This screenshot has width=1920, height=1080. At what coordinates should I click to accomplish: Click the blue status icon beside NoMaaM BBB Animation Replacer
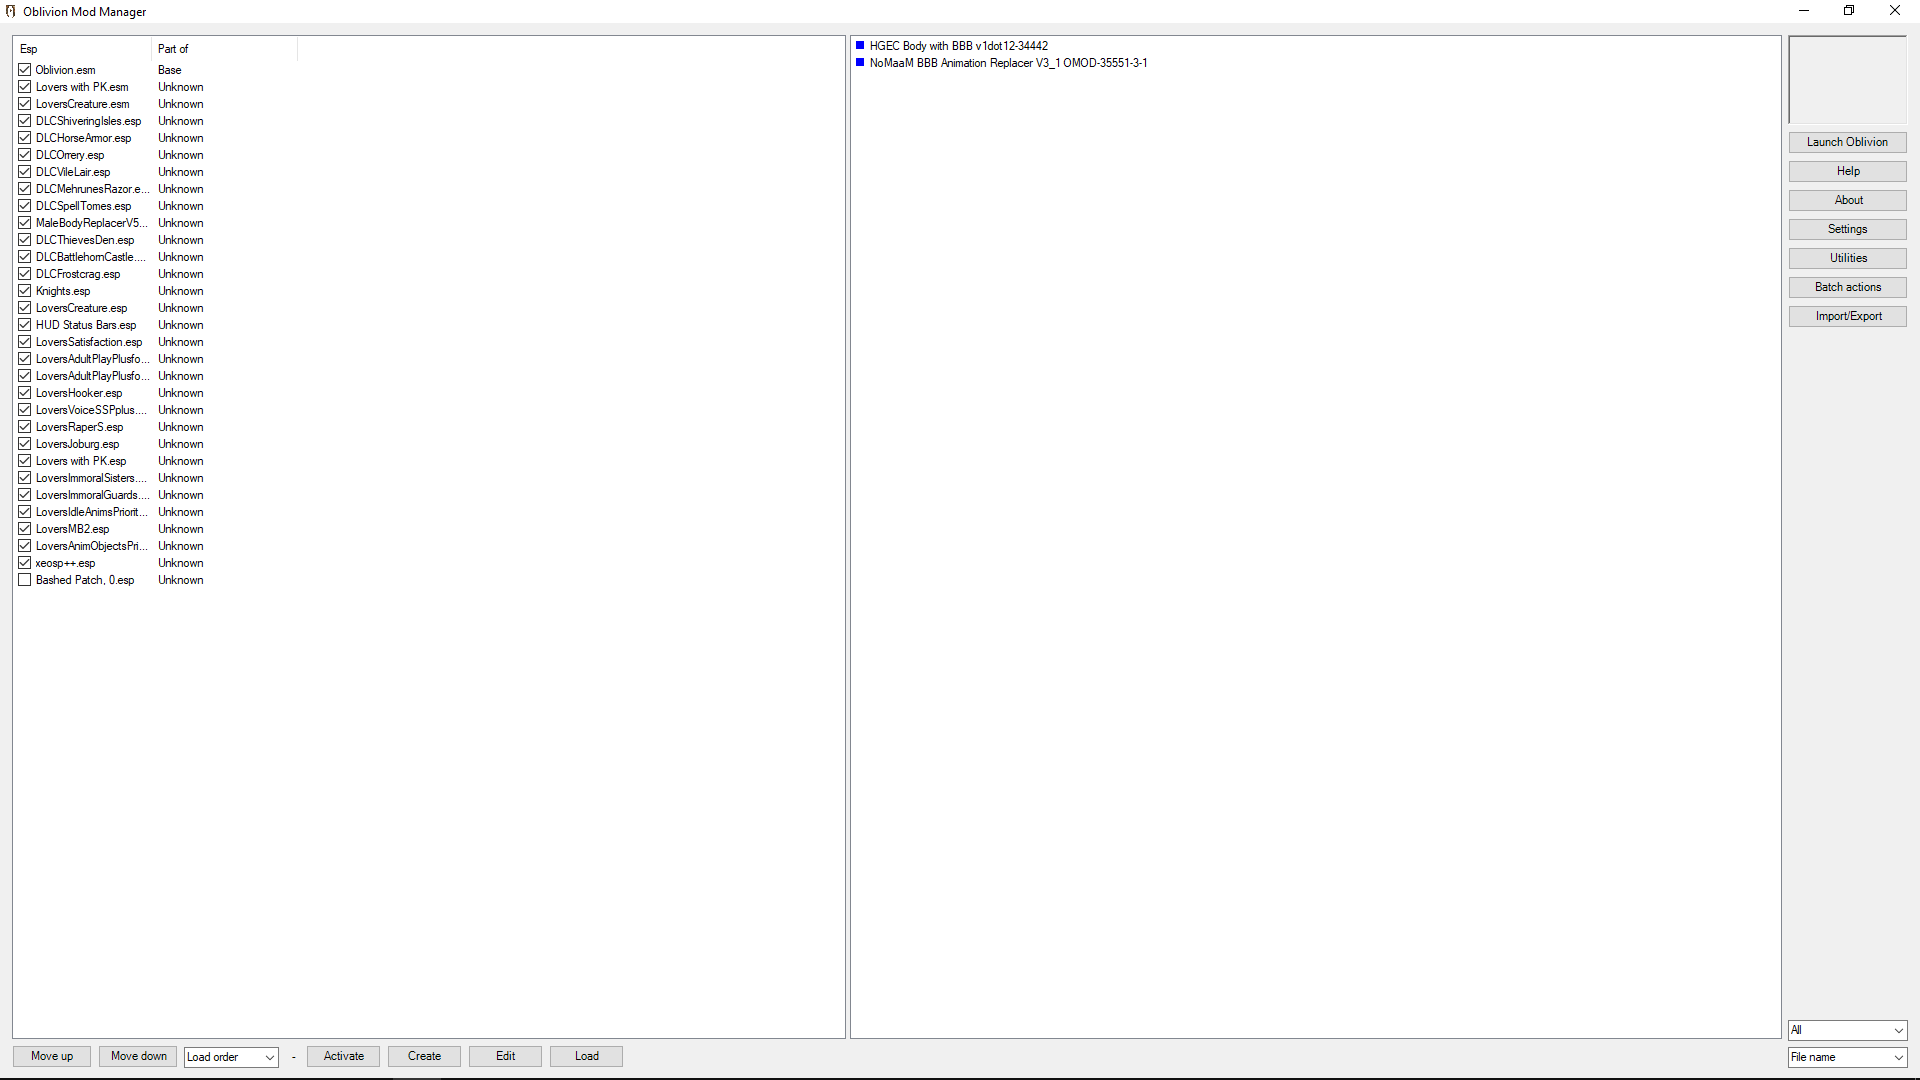pos(860,62)
